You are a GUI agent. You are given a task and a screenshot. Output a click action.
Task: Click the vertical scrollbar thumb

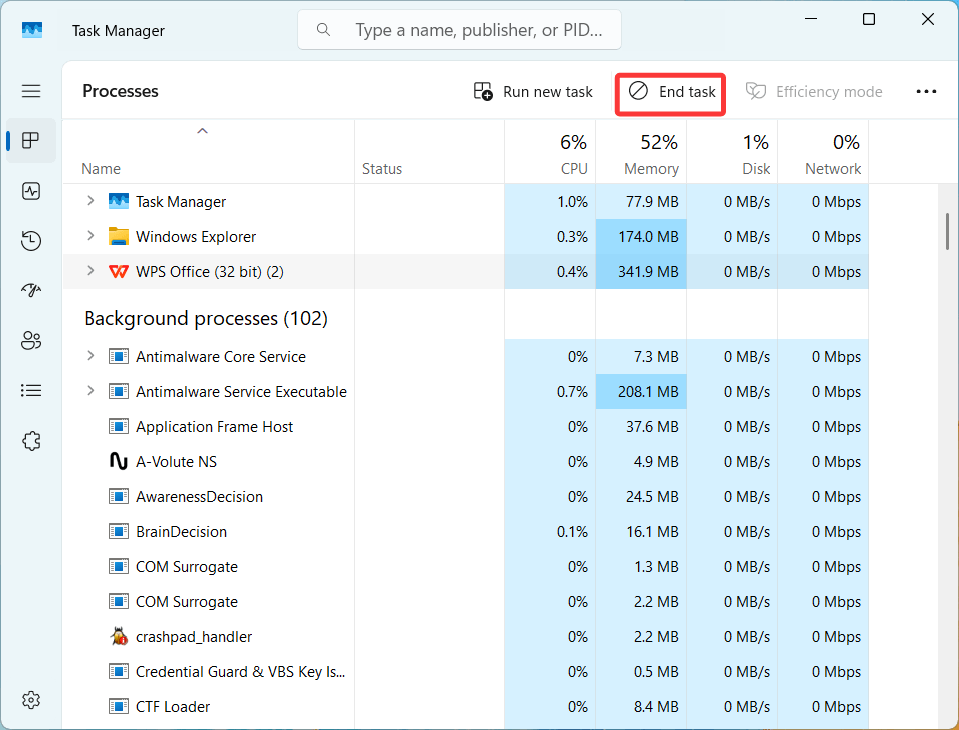tap(947, 231)
